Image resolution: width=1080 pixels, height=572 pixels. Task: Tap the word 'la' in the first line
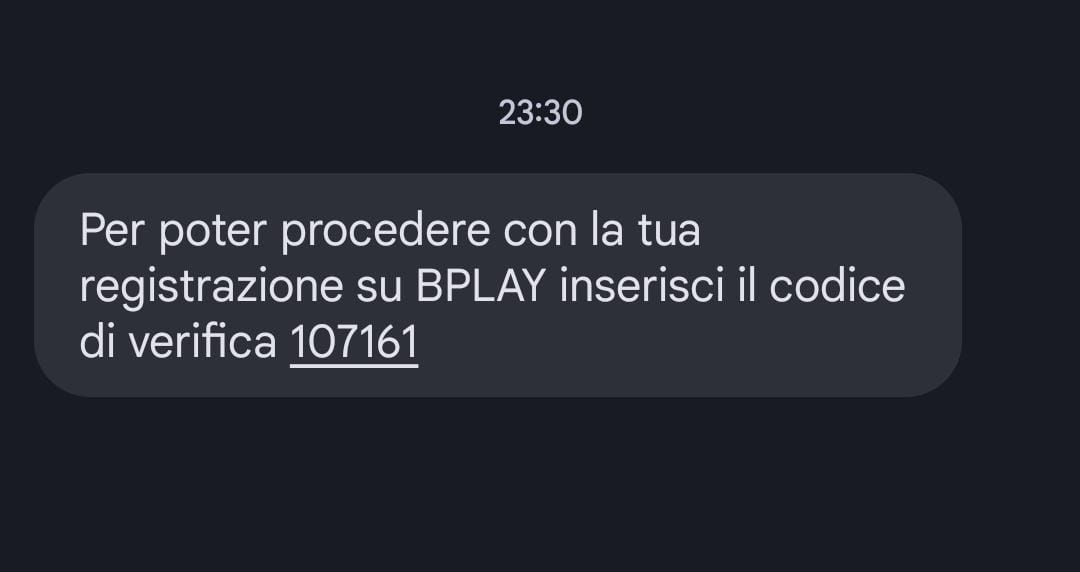point(606,231)
